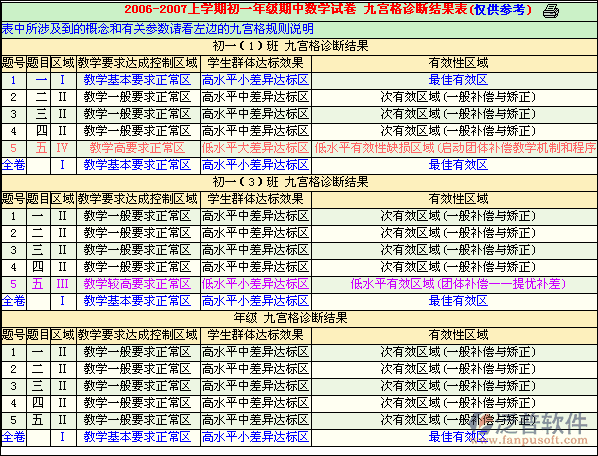Click the printer icon in the title bar
Screen dimensions: 598x456
point(551,11)
